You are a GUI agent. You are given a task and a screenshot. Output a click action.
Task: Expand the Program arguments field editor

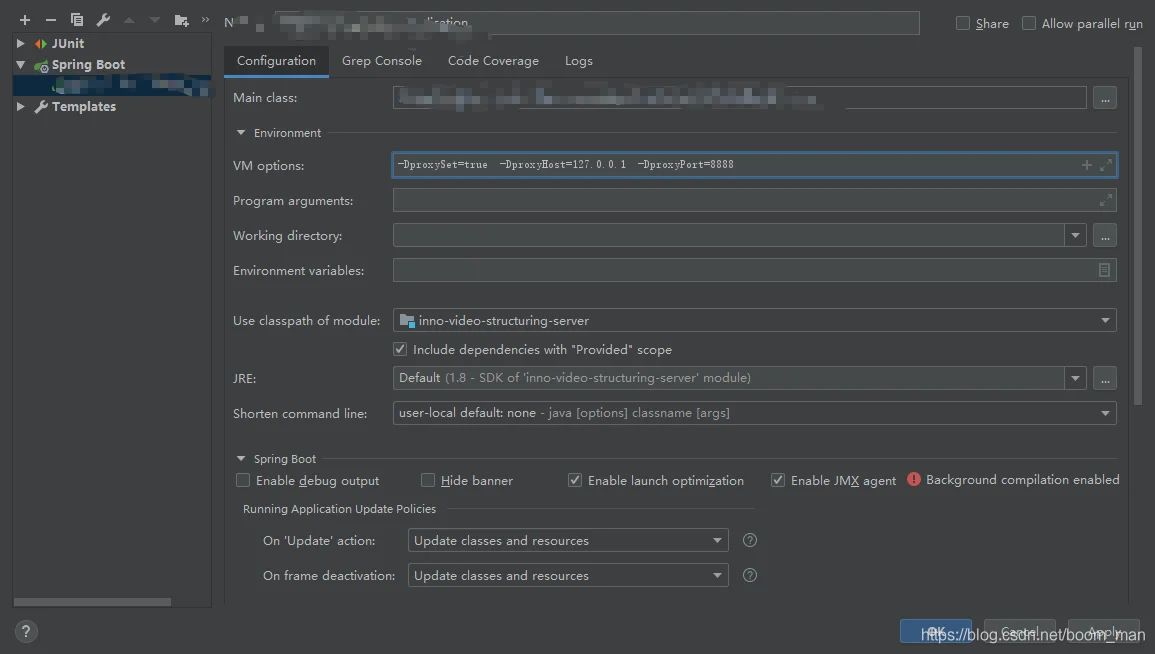click(1106, 200)
